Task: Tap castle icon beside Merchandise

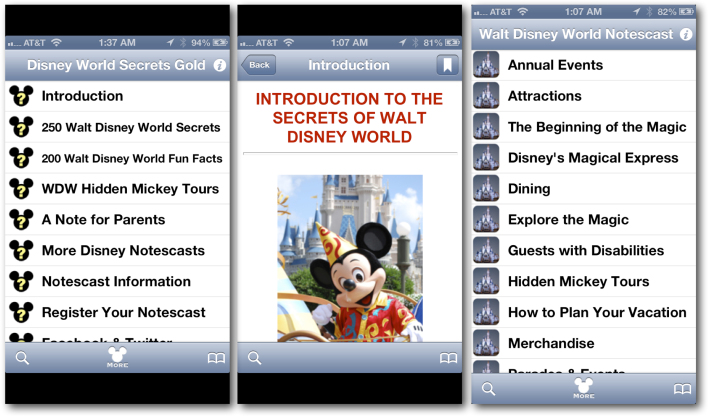Action: pos(486,343)
